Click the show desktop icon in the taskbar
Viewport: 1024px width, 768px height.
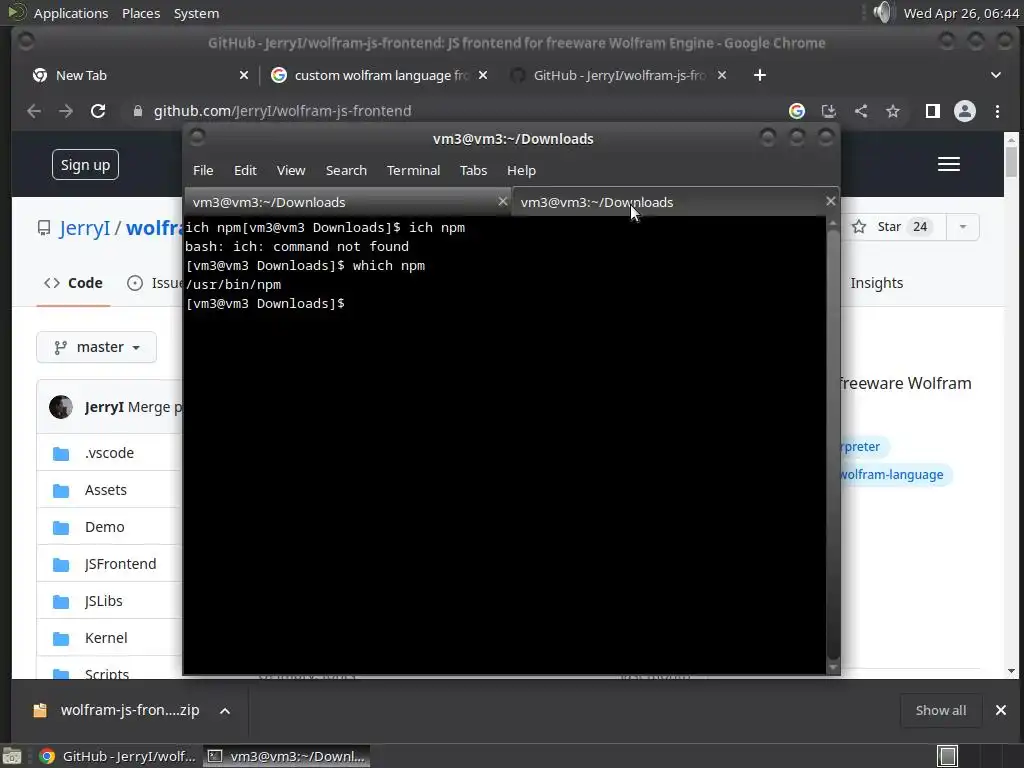tap(12, 756)
